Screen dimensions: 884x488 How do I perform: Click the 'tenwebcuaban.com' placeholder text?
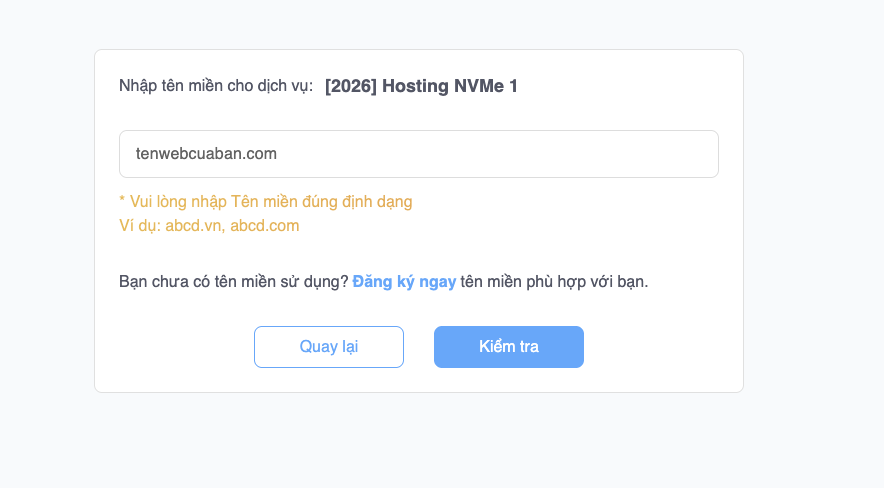click(206, 154)
